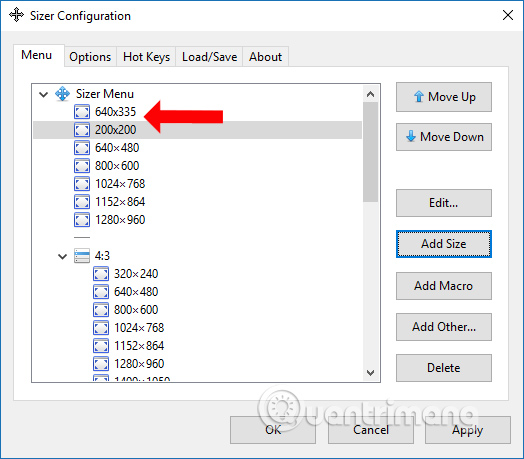The width and height of the screenshot is (524, 459).
Task: Click the icon of 1024×768 under 4:3
Action: [x=101, y=328]
